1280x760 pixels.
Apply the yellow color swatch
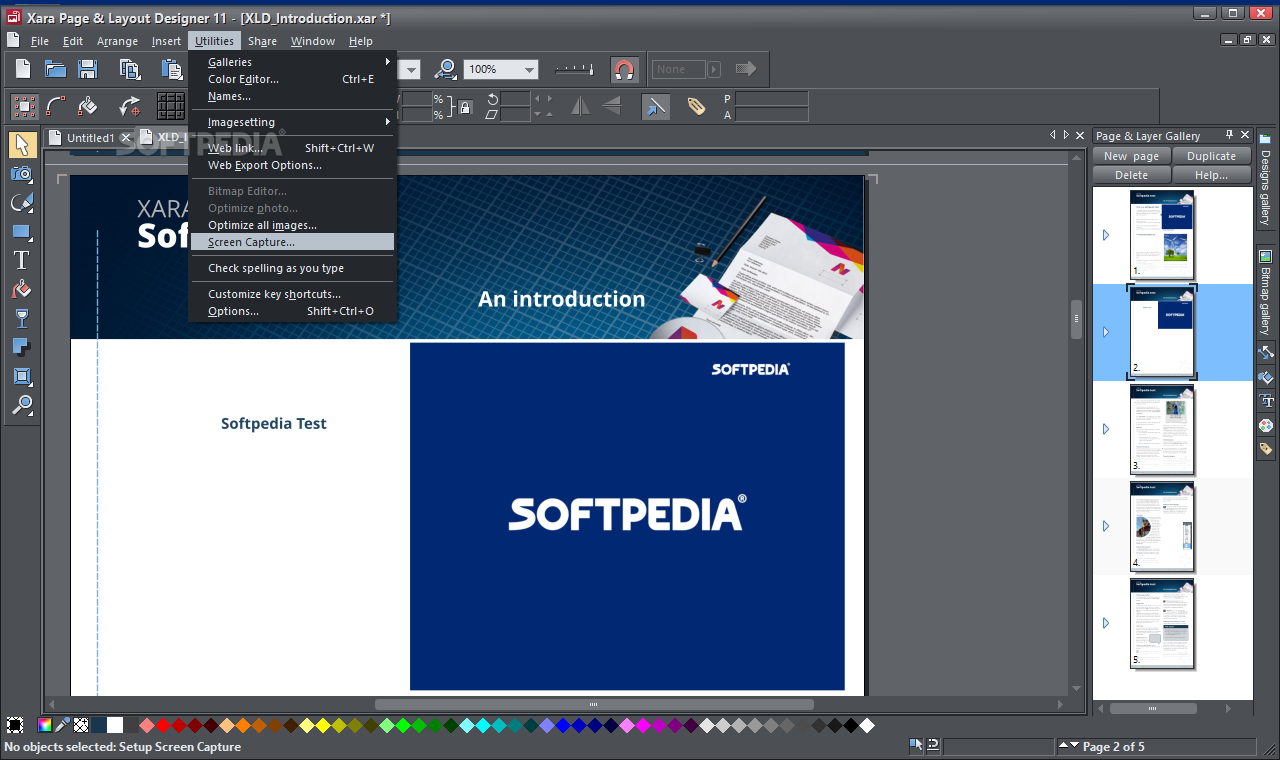[x=322, y=725]
